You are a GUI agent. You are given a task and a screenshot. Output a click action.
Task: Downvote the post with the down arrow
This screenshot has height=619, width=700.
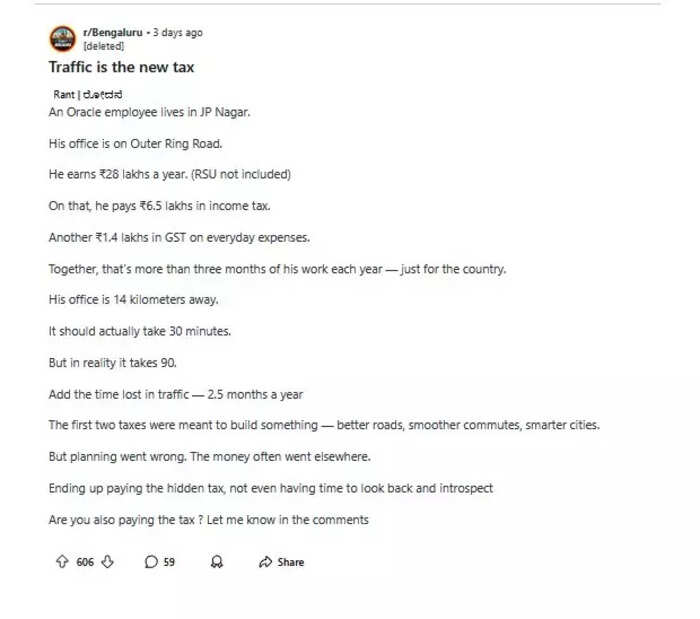coord(107,561)
